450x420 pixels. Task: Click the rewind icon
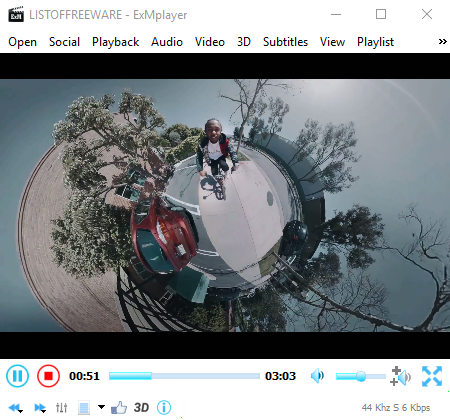pyautogui.click(x=15, y=408)
